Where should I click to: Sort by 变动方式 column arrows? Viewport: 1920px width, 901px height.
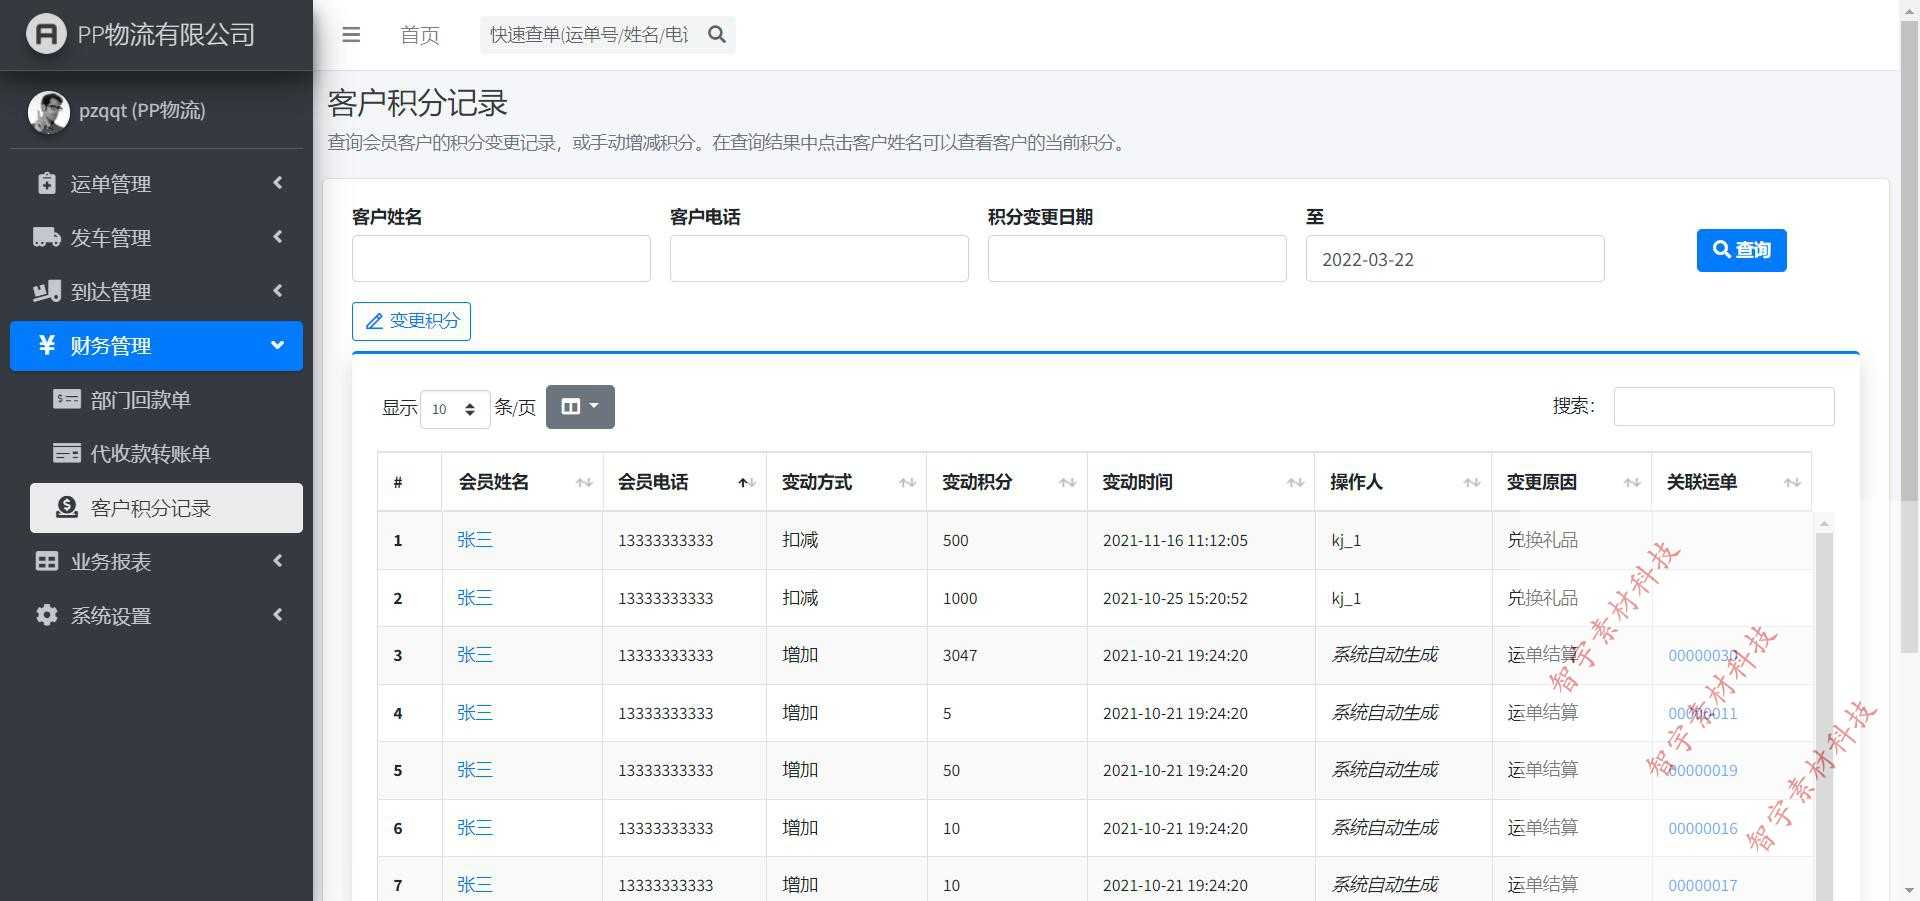coord(907,483)
